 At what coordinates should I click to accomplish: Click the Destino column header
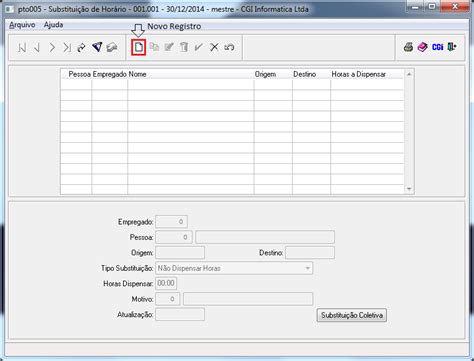coord(304,74)
